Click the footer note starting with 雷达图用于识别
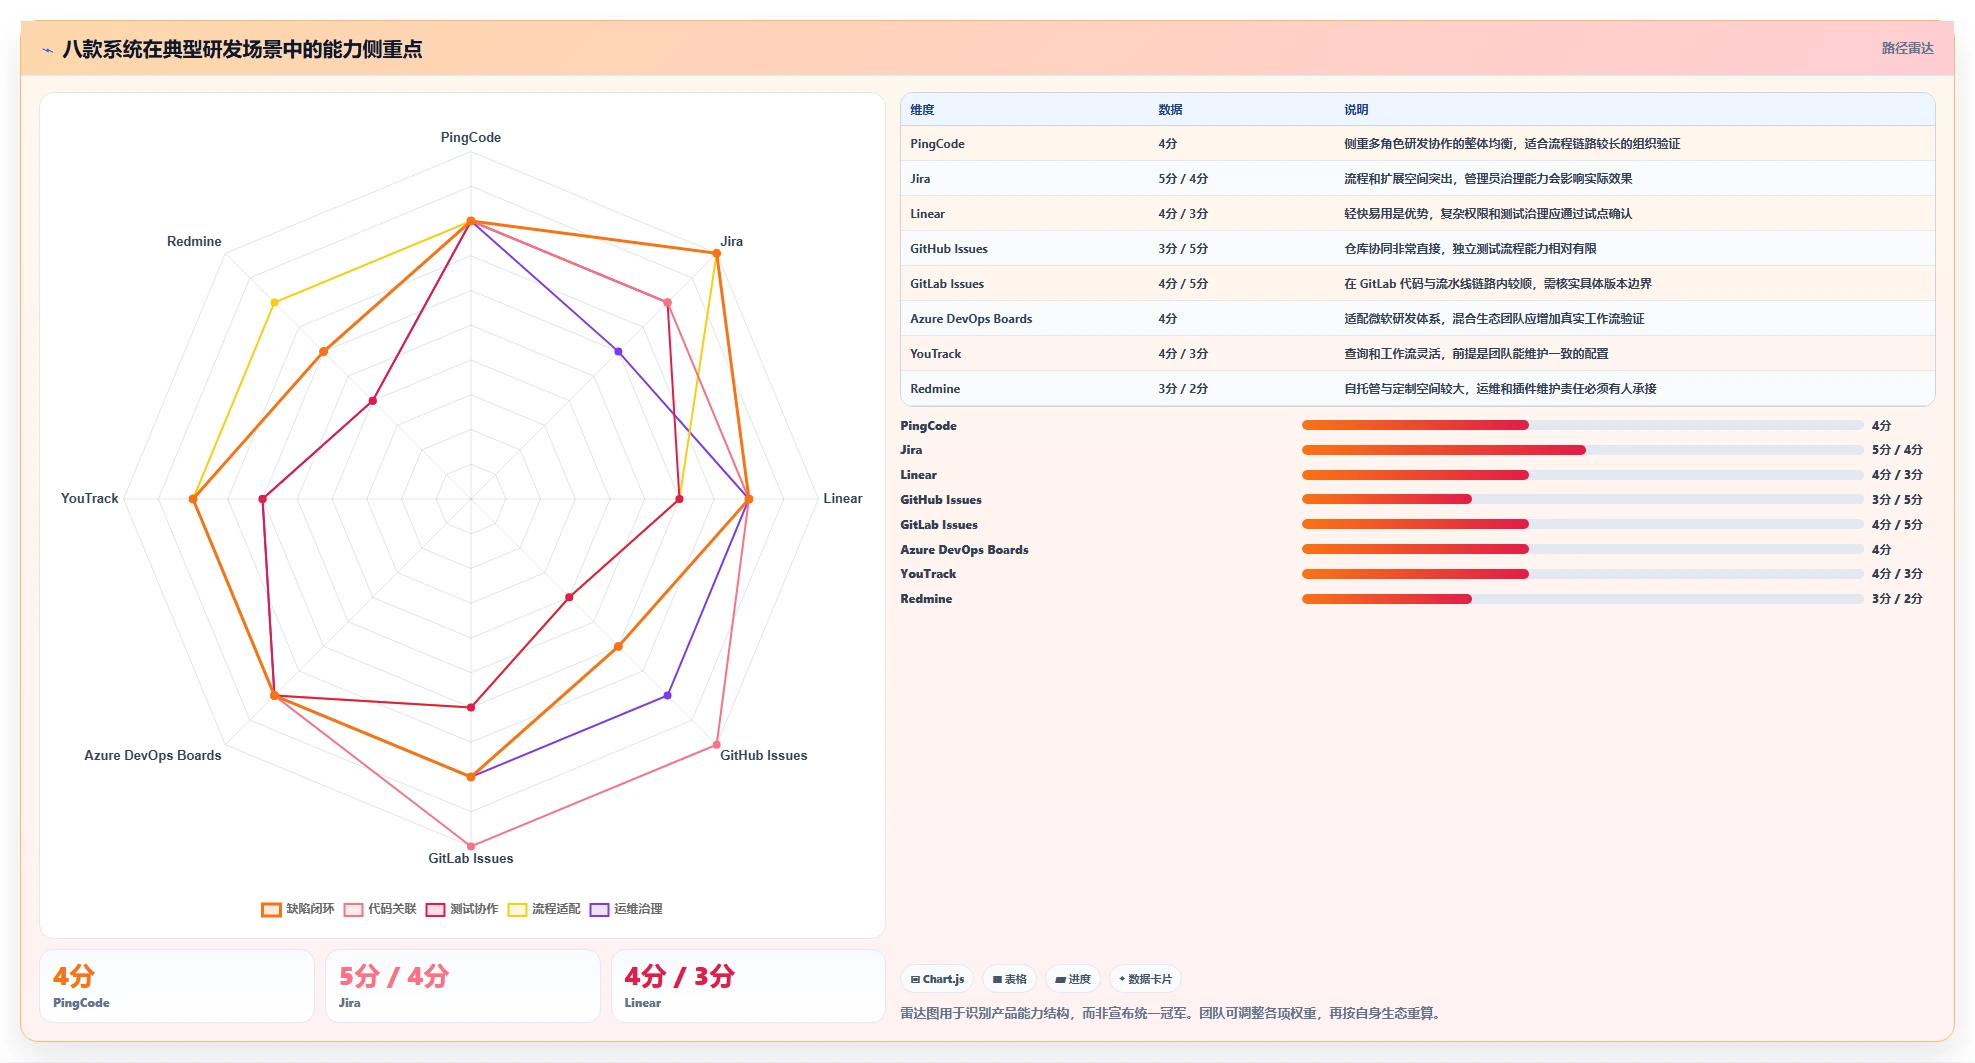The image size is (1975, 1063). coord(1172,1014)
